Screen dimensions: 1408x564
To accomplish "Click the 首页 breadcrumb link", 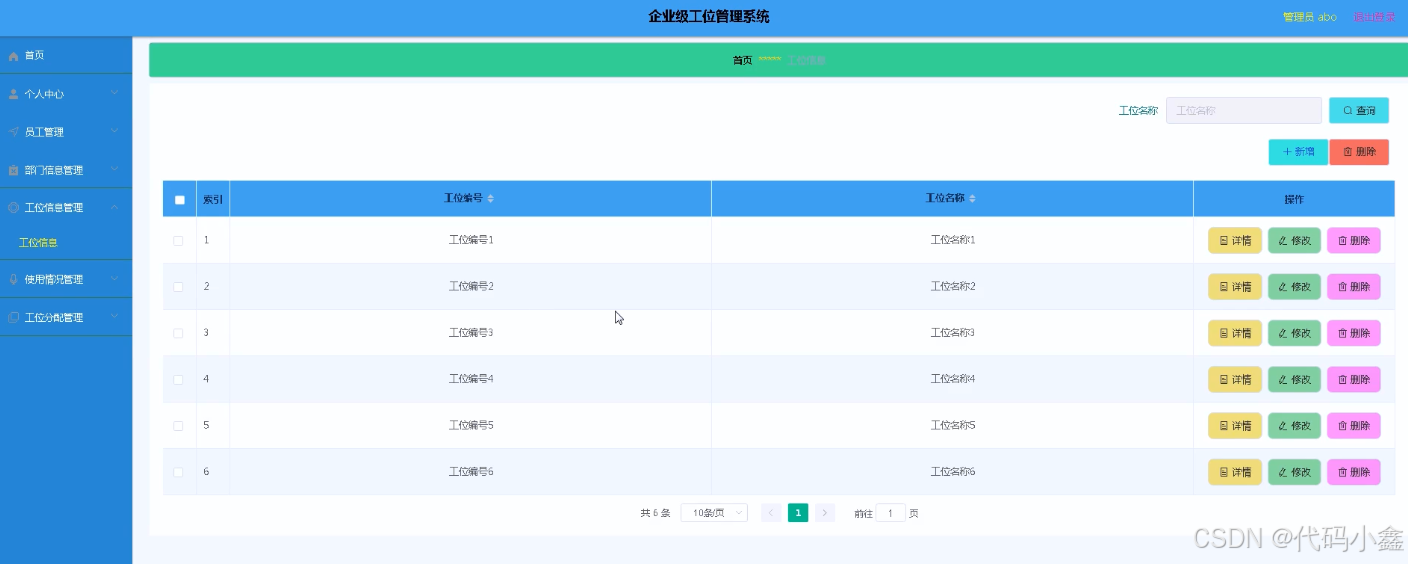I will 742,61.
